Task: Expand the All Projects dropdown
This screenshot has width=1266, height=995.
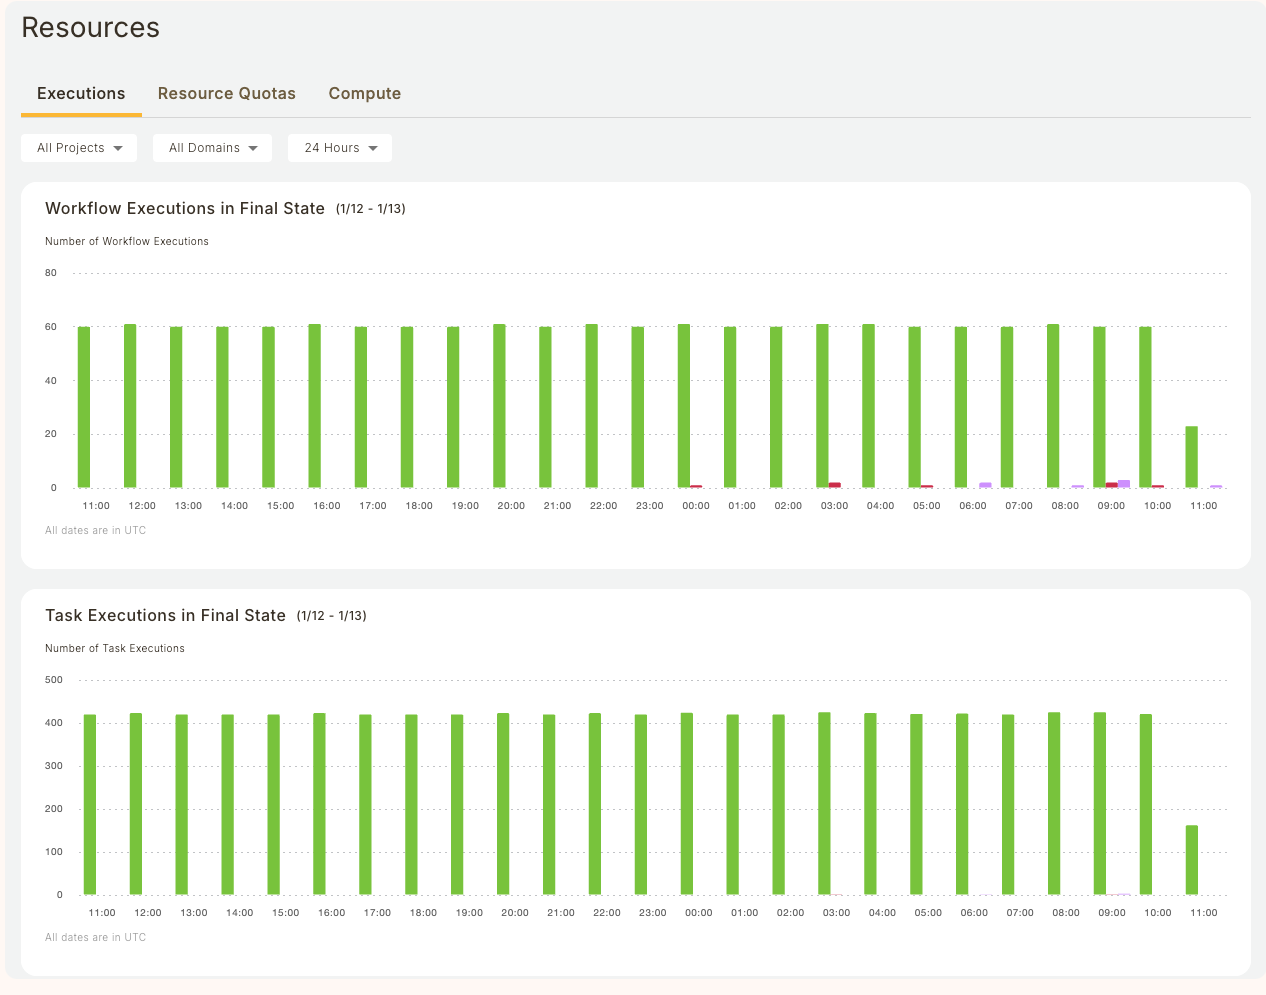Action: pos(79,148)
